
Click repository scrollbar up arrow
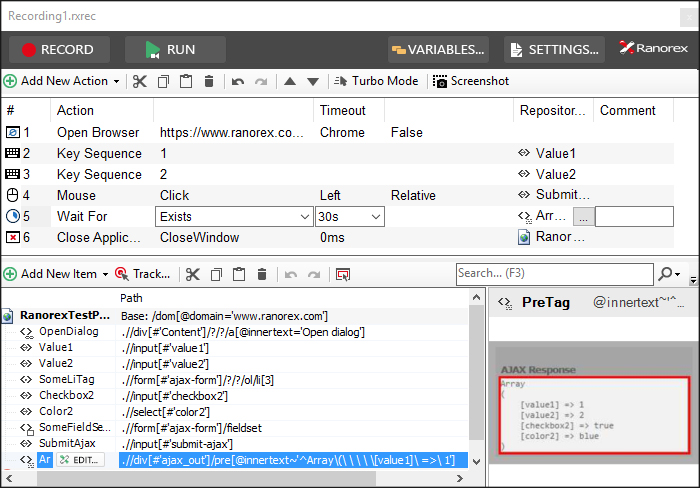point(477,297)
